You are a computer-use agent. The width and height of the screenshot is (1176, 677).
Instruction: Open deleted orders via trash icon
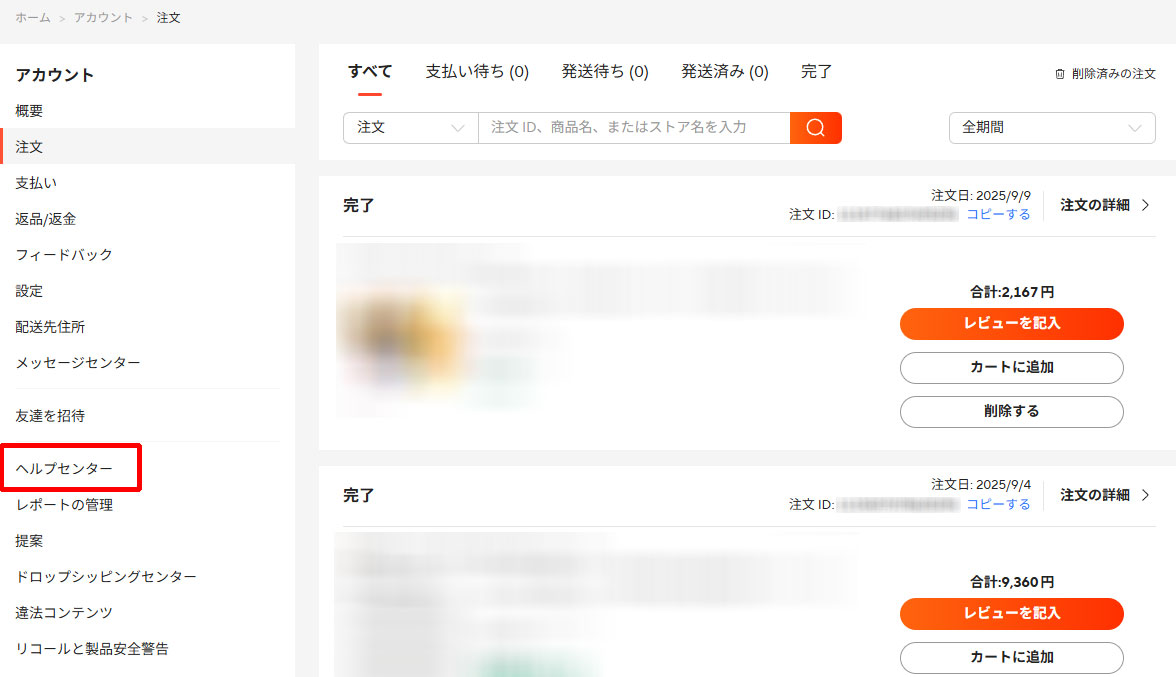coord(1060,74)
